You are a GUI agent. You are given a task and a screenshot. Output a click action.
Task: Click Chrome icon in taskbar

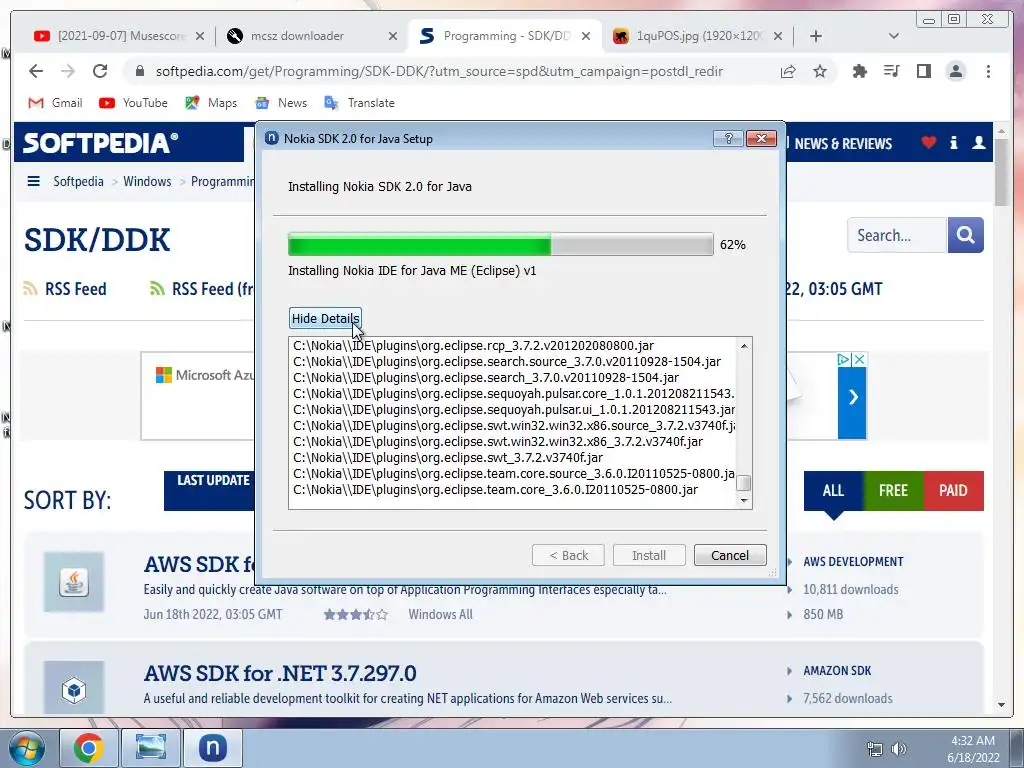[88, 748]
